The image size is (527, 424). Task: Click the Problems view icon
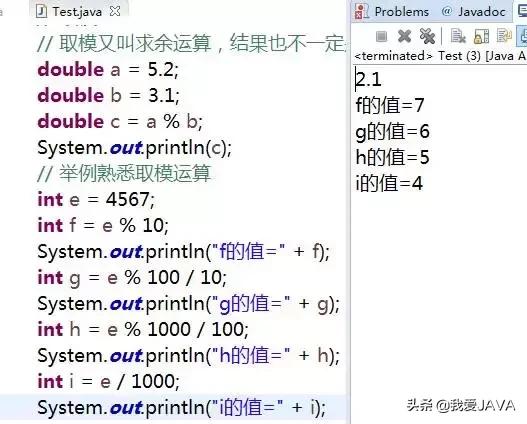362,12
